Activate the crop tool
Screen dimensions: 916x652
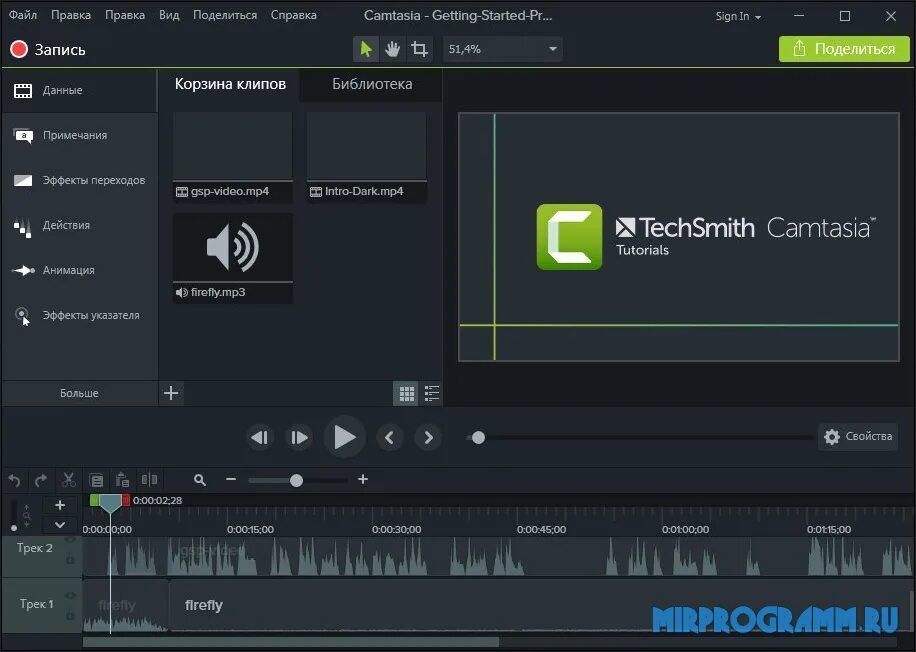(x=419, y=49)
